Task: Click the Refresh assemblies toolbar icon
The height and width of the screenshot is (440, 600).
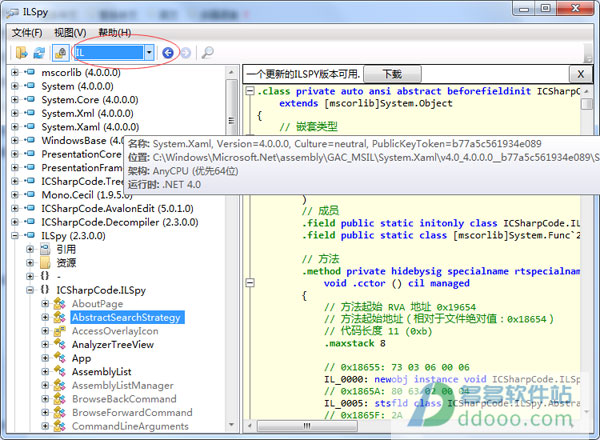Action: click(39, 52)
